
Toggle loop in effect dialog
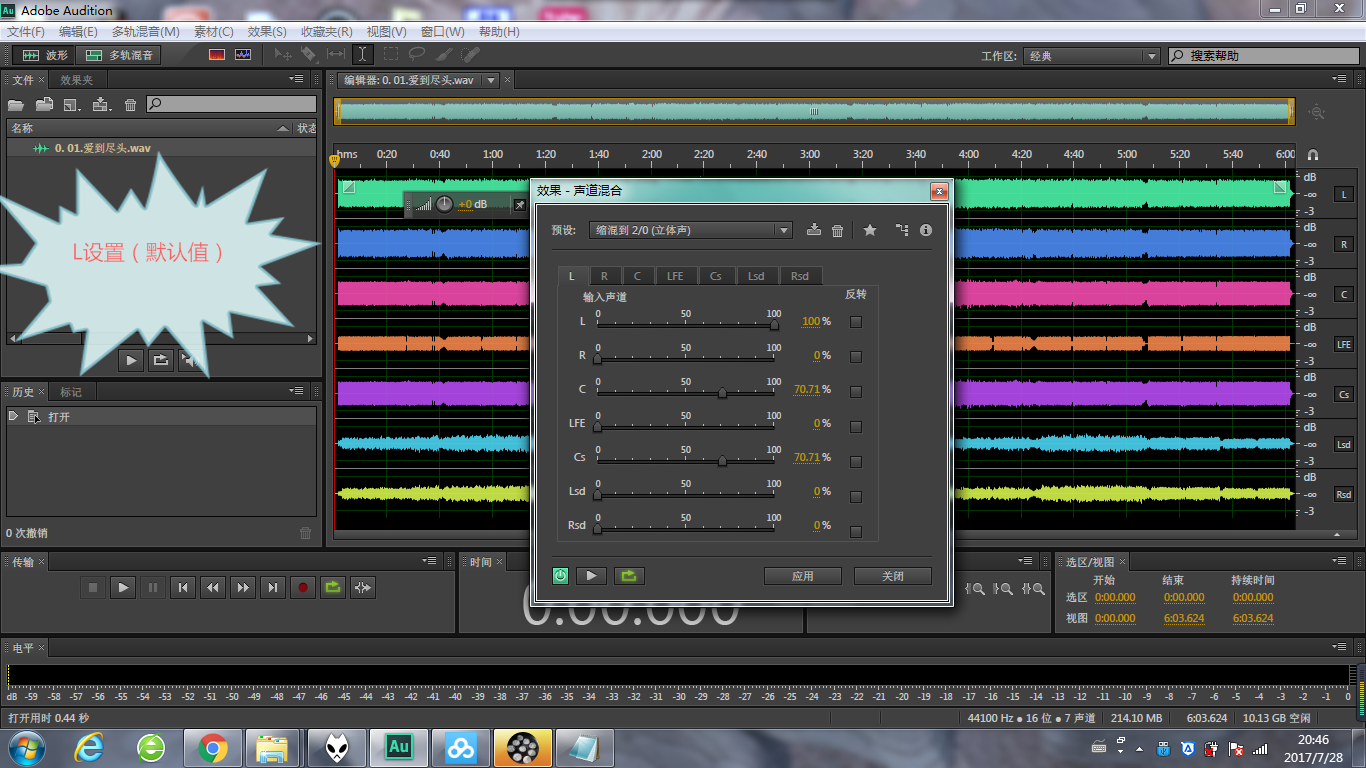pyautogui.click(x=629, y=576)
